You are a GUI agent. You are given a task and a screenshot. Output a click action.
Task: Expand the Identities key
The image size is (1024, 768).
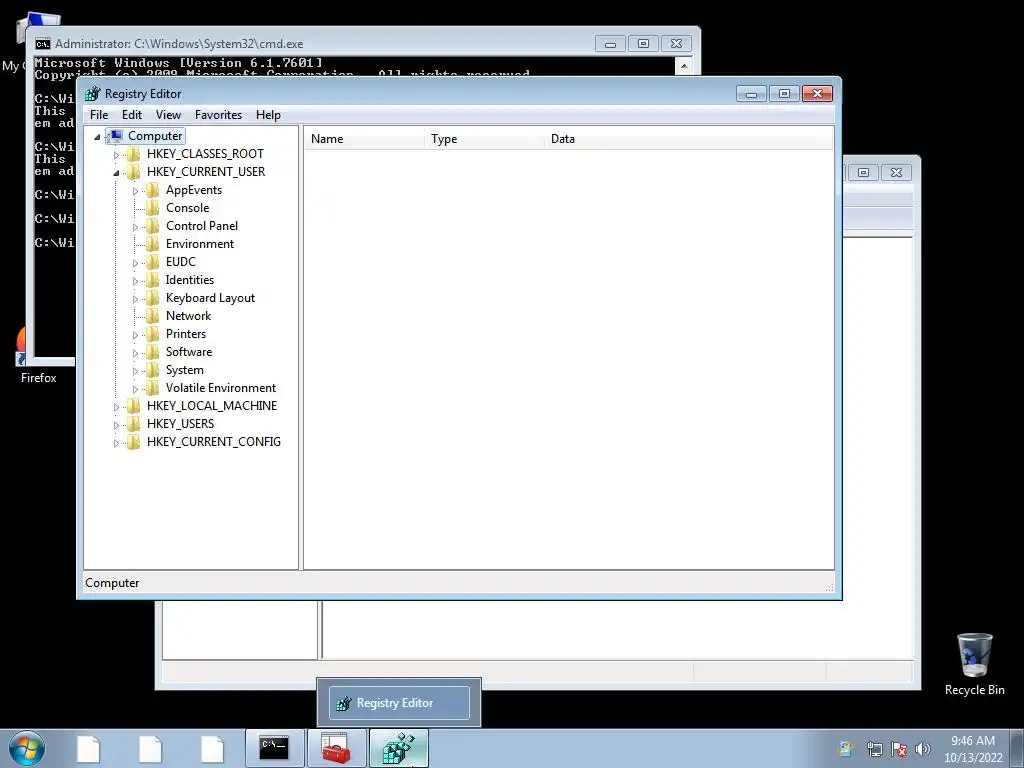pos(135,281)
